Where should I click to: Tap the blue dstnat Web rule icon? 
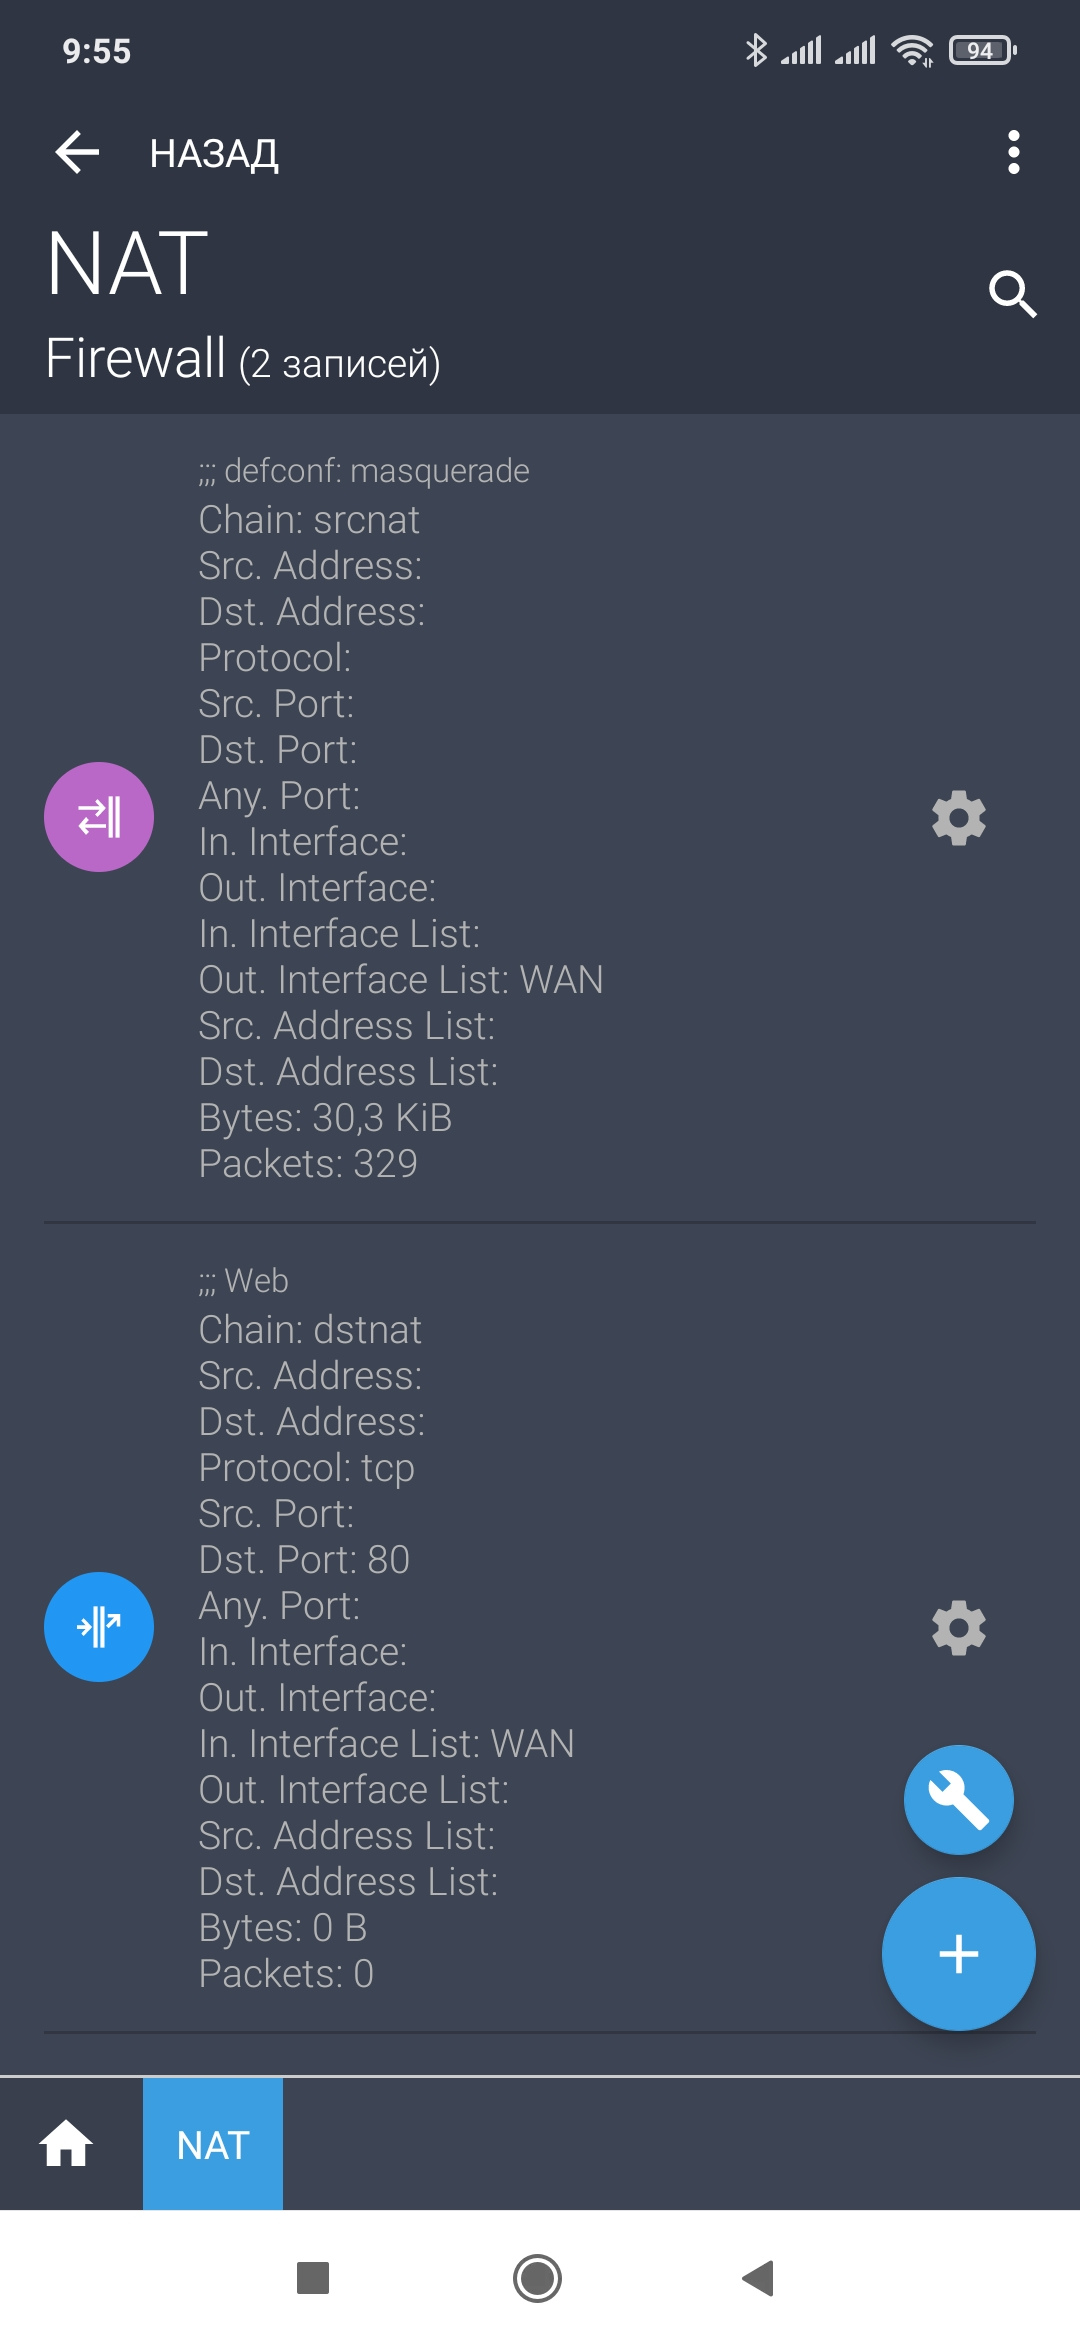point(99,1627)
